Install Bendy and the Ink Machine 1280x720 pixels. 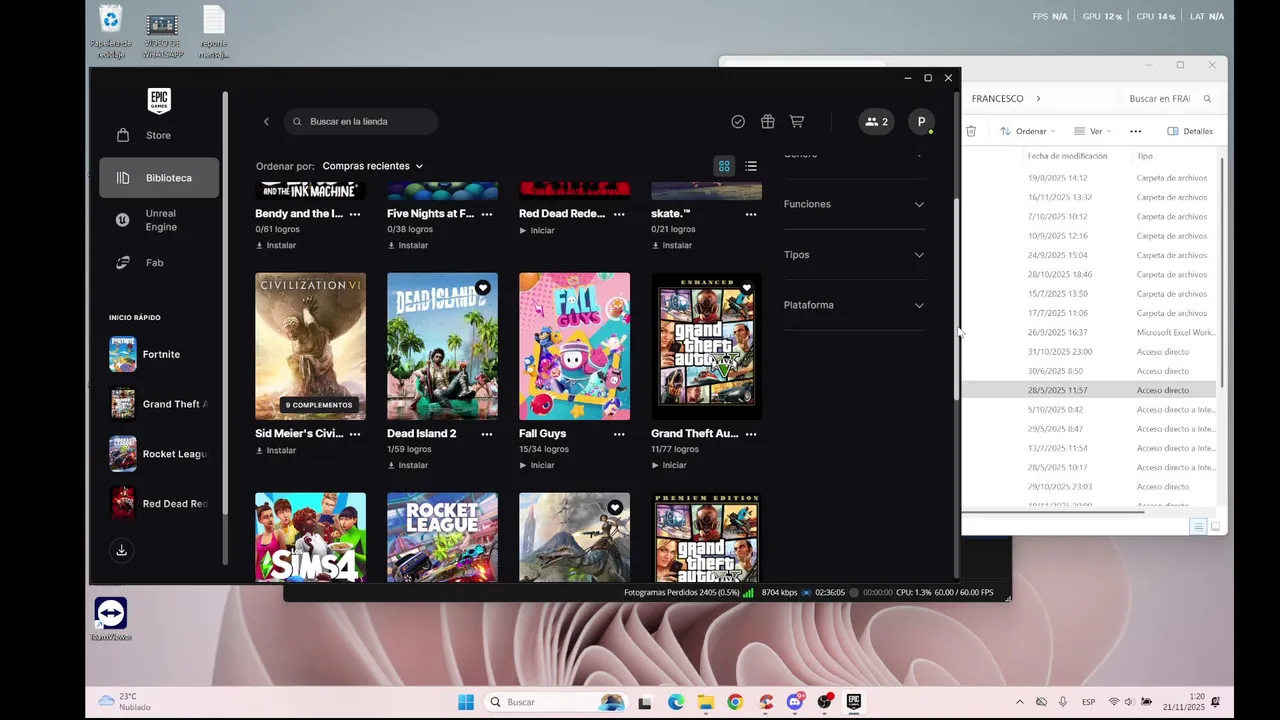[x=276, y=245]
